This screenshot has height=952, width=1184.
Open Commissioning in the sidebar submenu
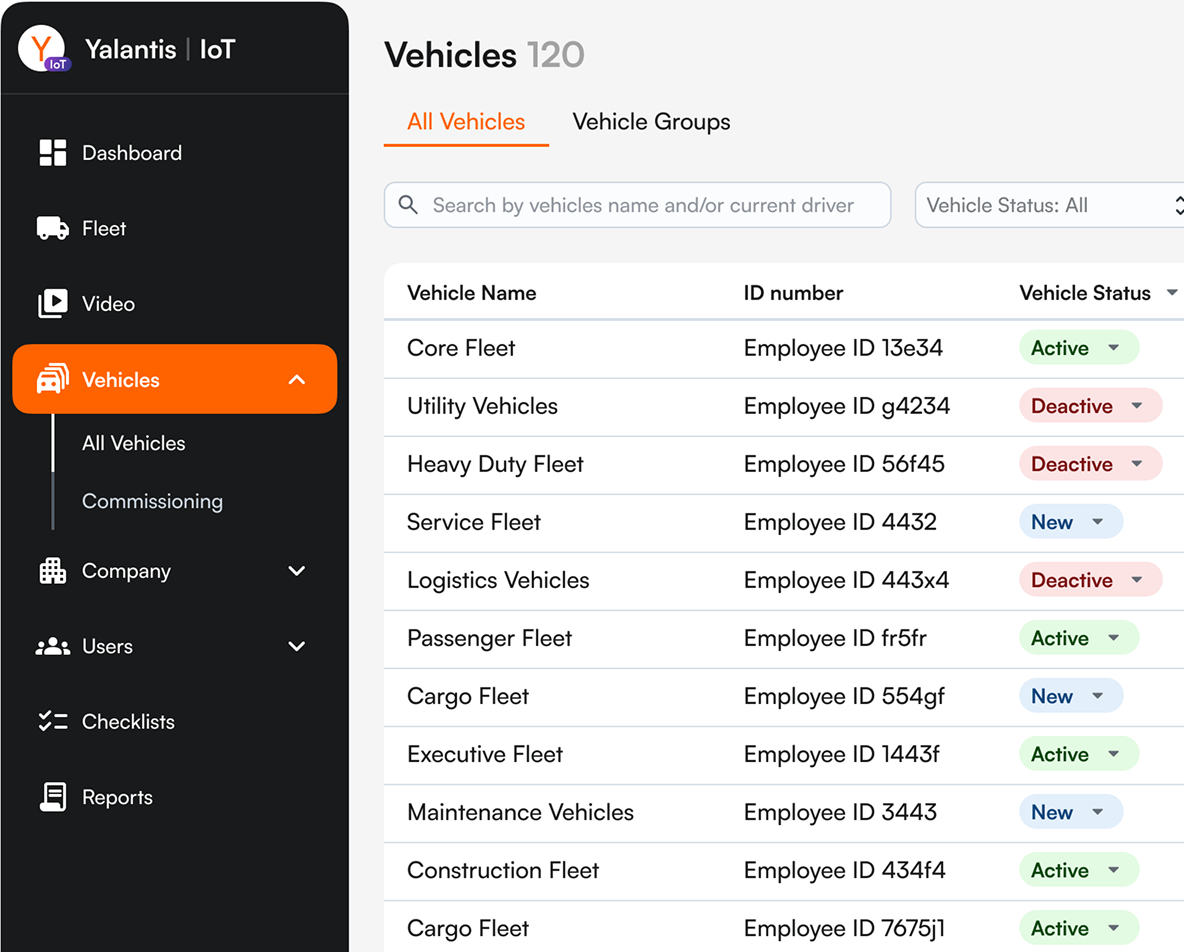152,501
